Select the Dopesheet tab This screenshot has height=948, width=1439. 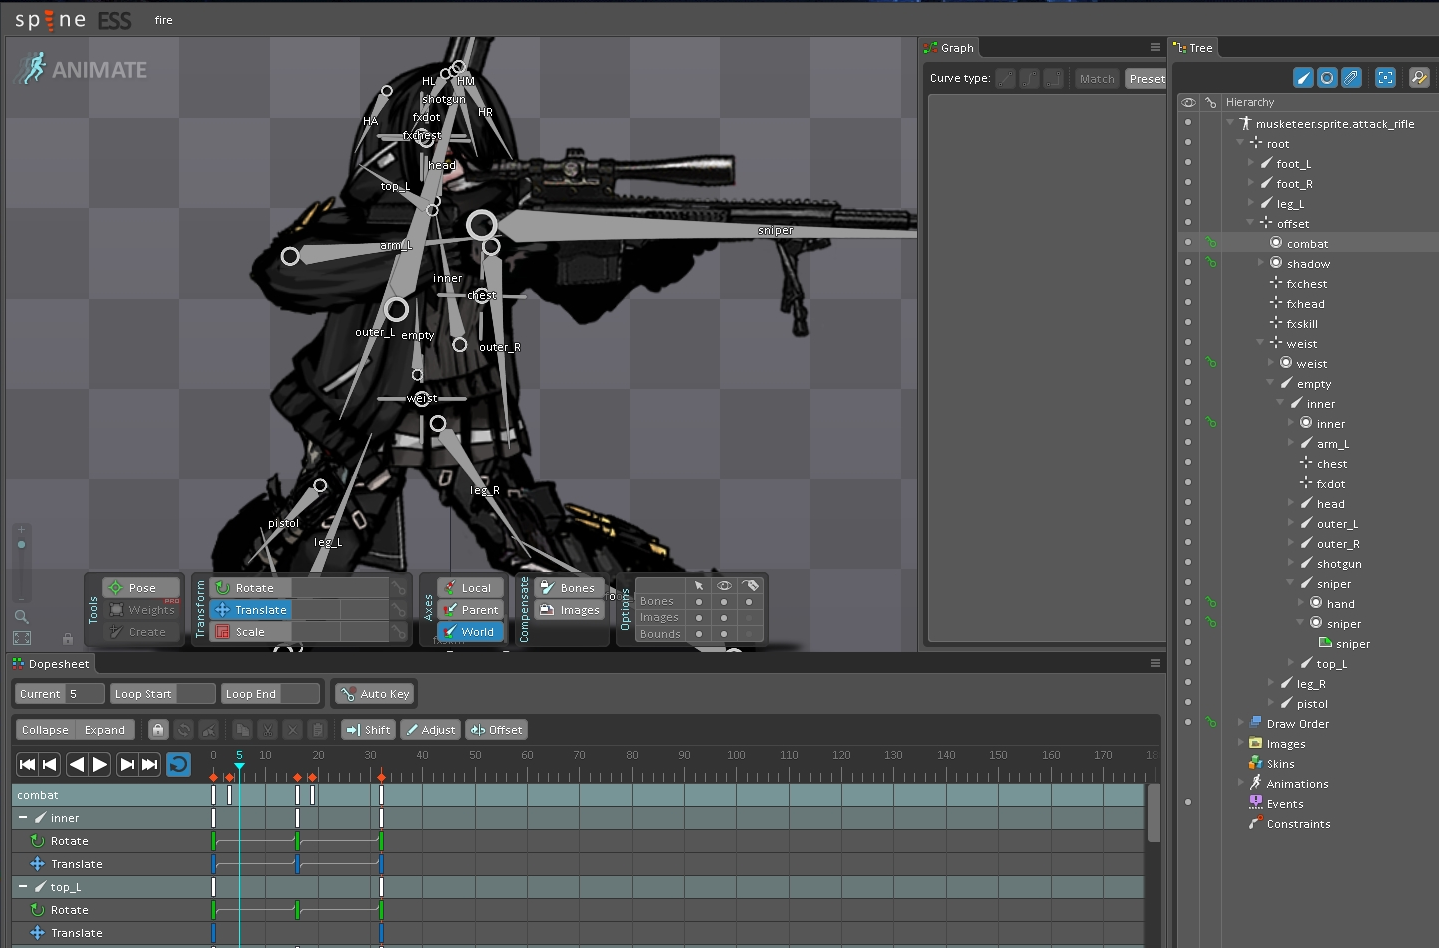(x=51, y=664)
